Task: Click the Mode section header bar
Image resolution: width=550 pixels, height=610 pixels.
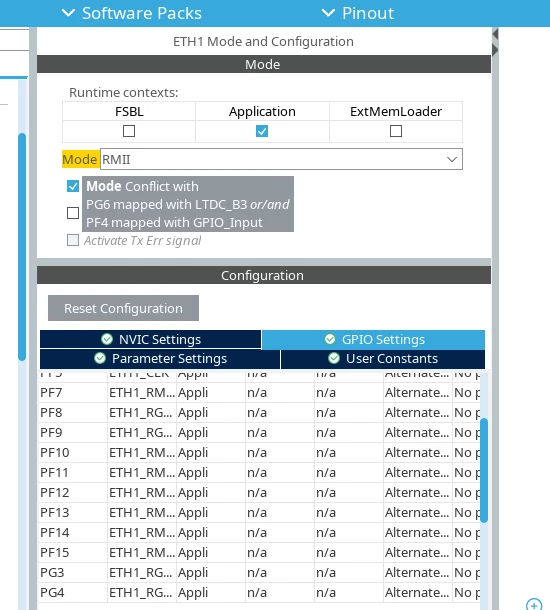Action: pyautogui.click(x=264, y=64)
